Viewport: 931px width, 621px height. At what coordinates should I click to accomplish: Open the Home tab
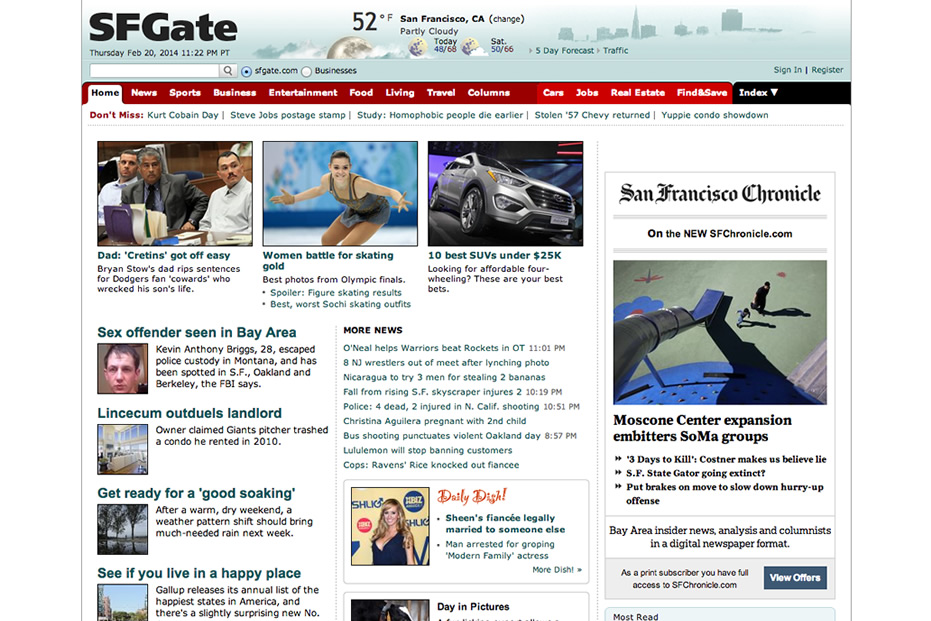(x=105, y=93)
